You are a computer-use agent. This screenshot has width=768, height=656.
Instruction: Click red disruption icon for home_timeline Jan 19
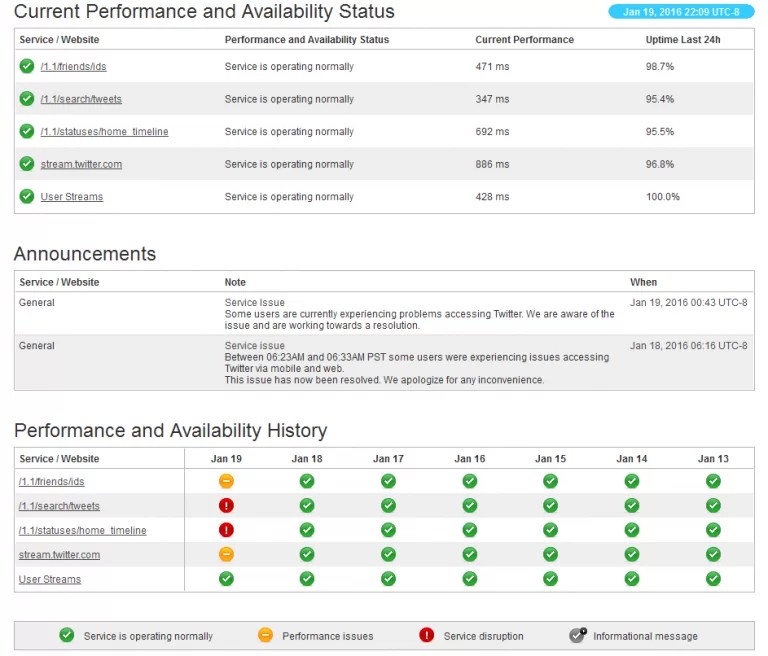[x=226, y=530]
